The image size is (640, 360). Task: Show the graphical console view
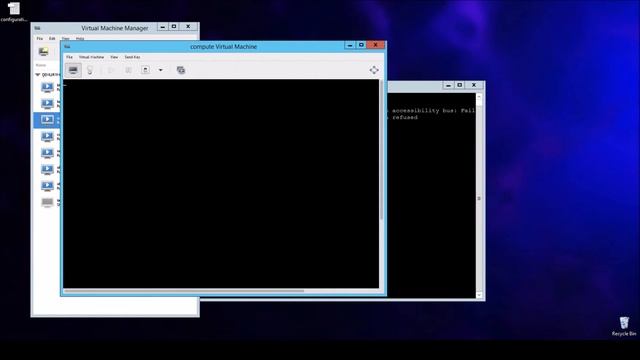point(73,70)
